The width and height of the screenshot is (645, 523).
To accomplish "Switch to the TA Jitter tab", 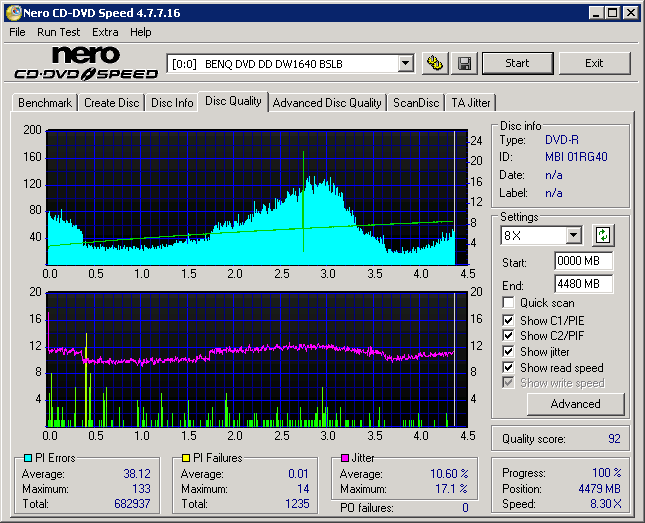I will (x=470, y=103).
